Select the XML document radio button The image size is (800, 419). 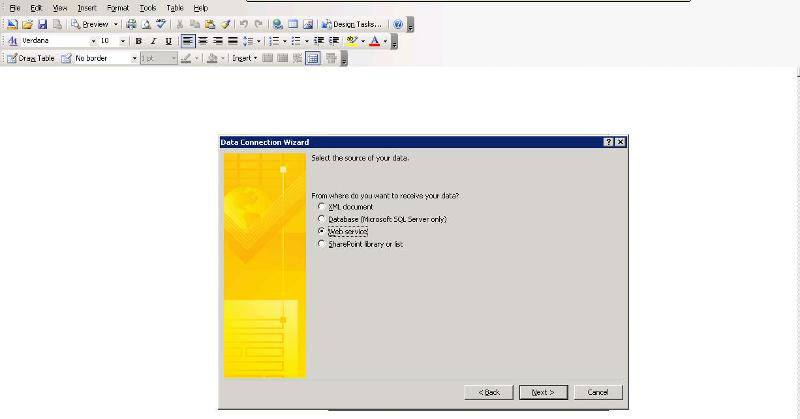(x=321, y=207)
